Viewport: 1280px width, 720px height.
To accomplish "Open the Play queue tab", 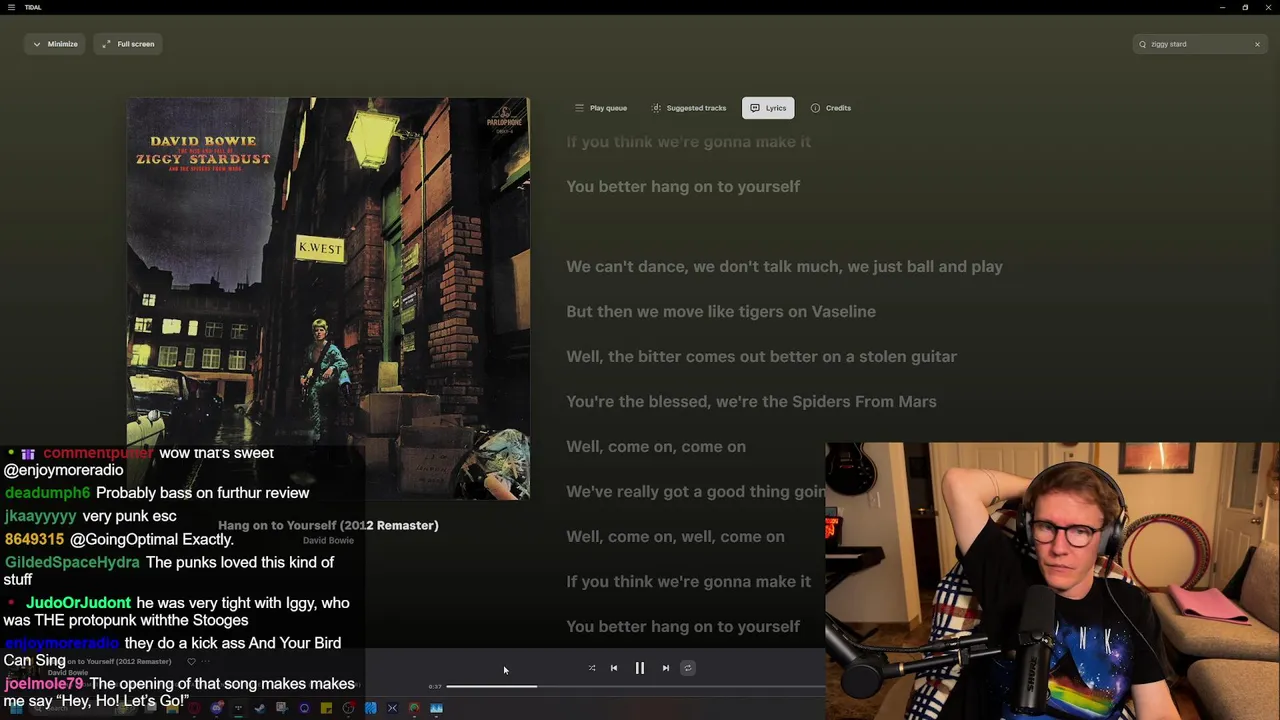I will [x=601, y=108].
